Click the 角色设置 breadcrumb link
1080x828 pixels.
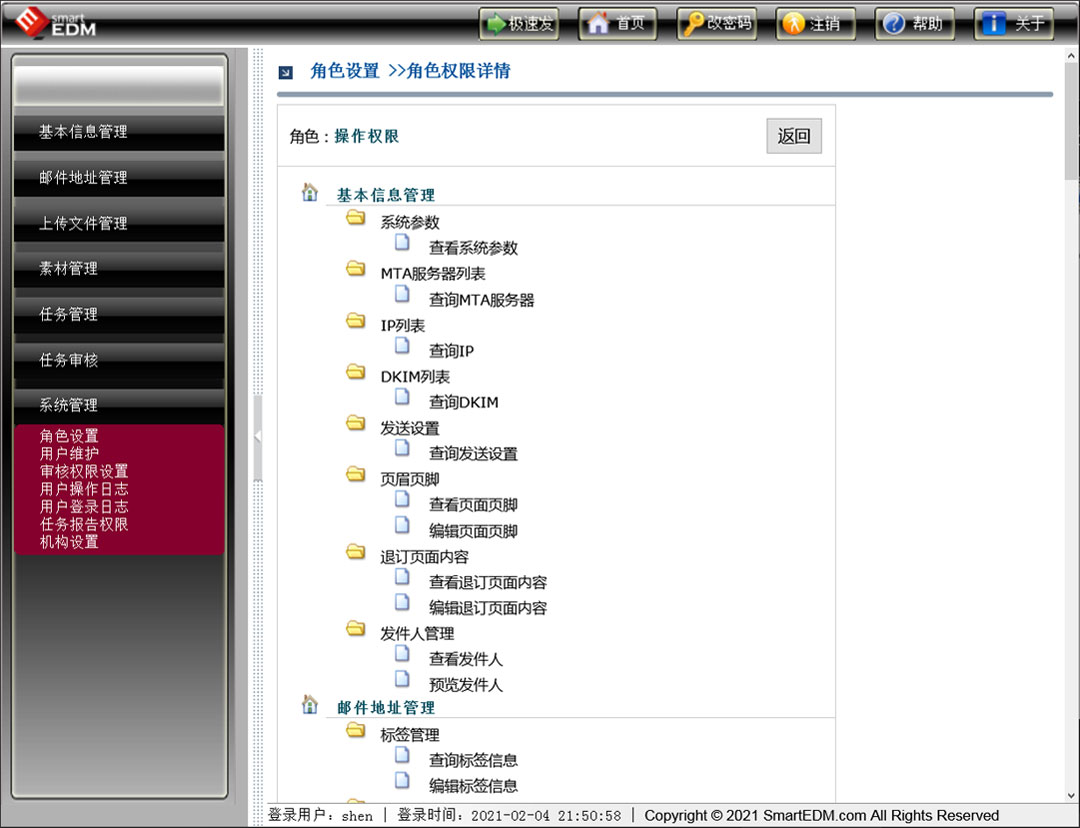(344, 70)
